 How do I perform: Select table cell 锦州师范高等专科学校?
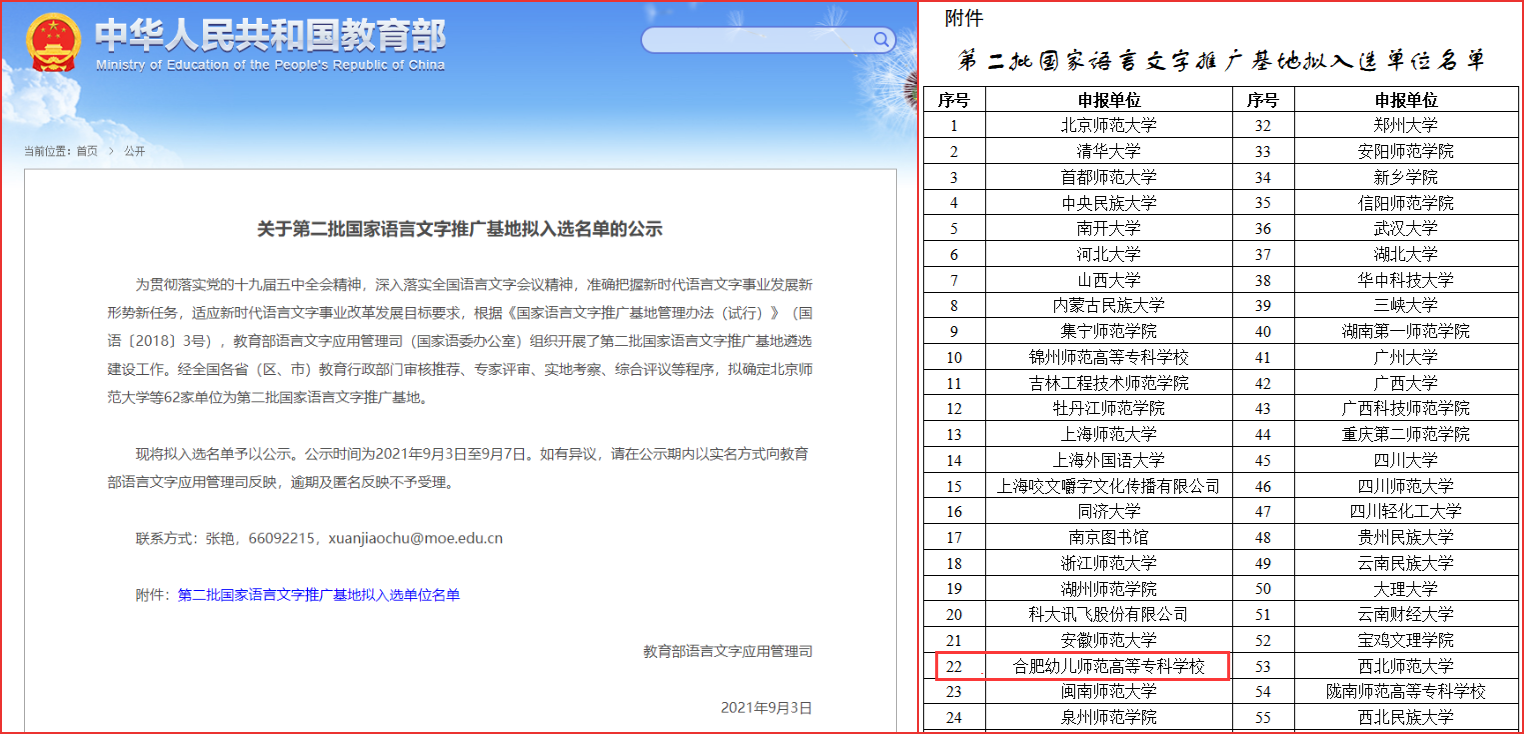click(x=1109, y=357)
